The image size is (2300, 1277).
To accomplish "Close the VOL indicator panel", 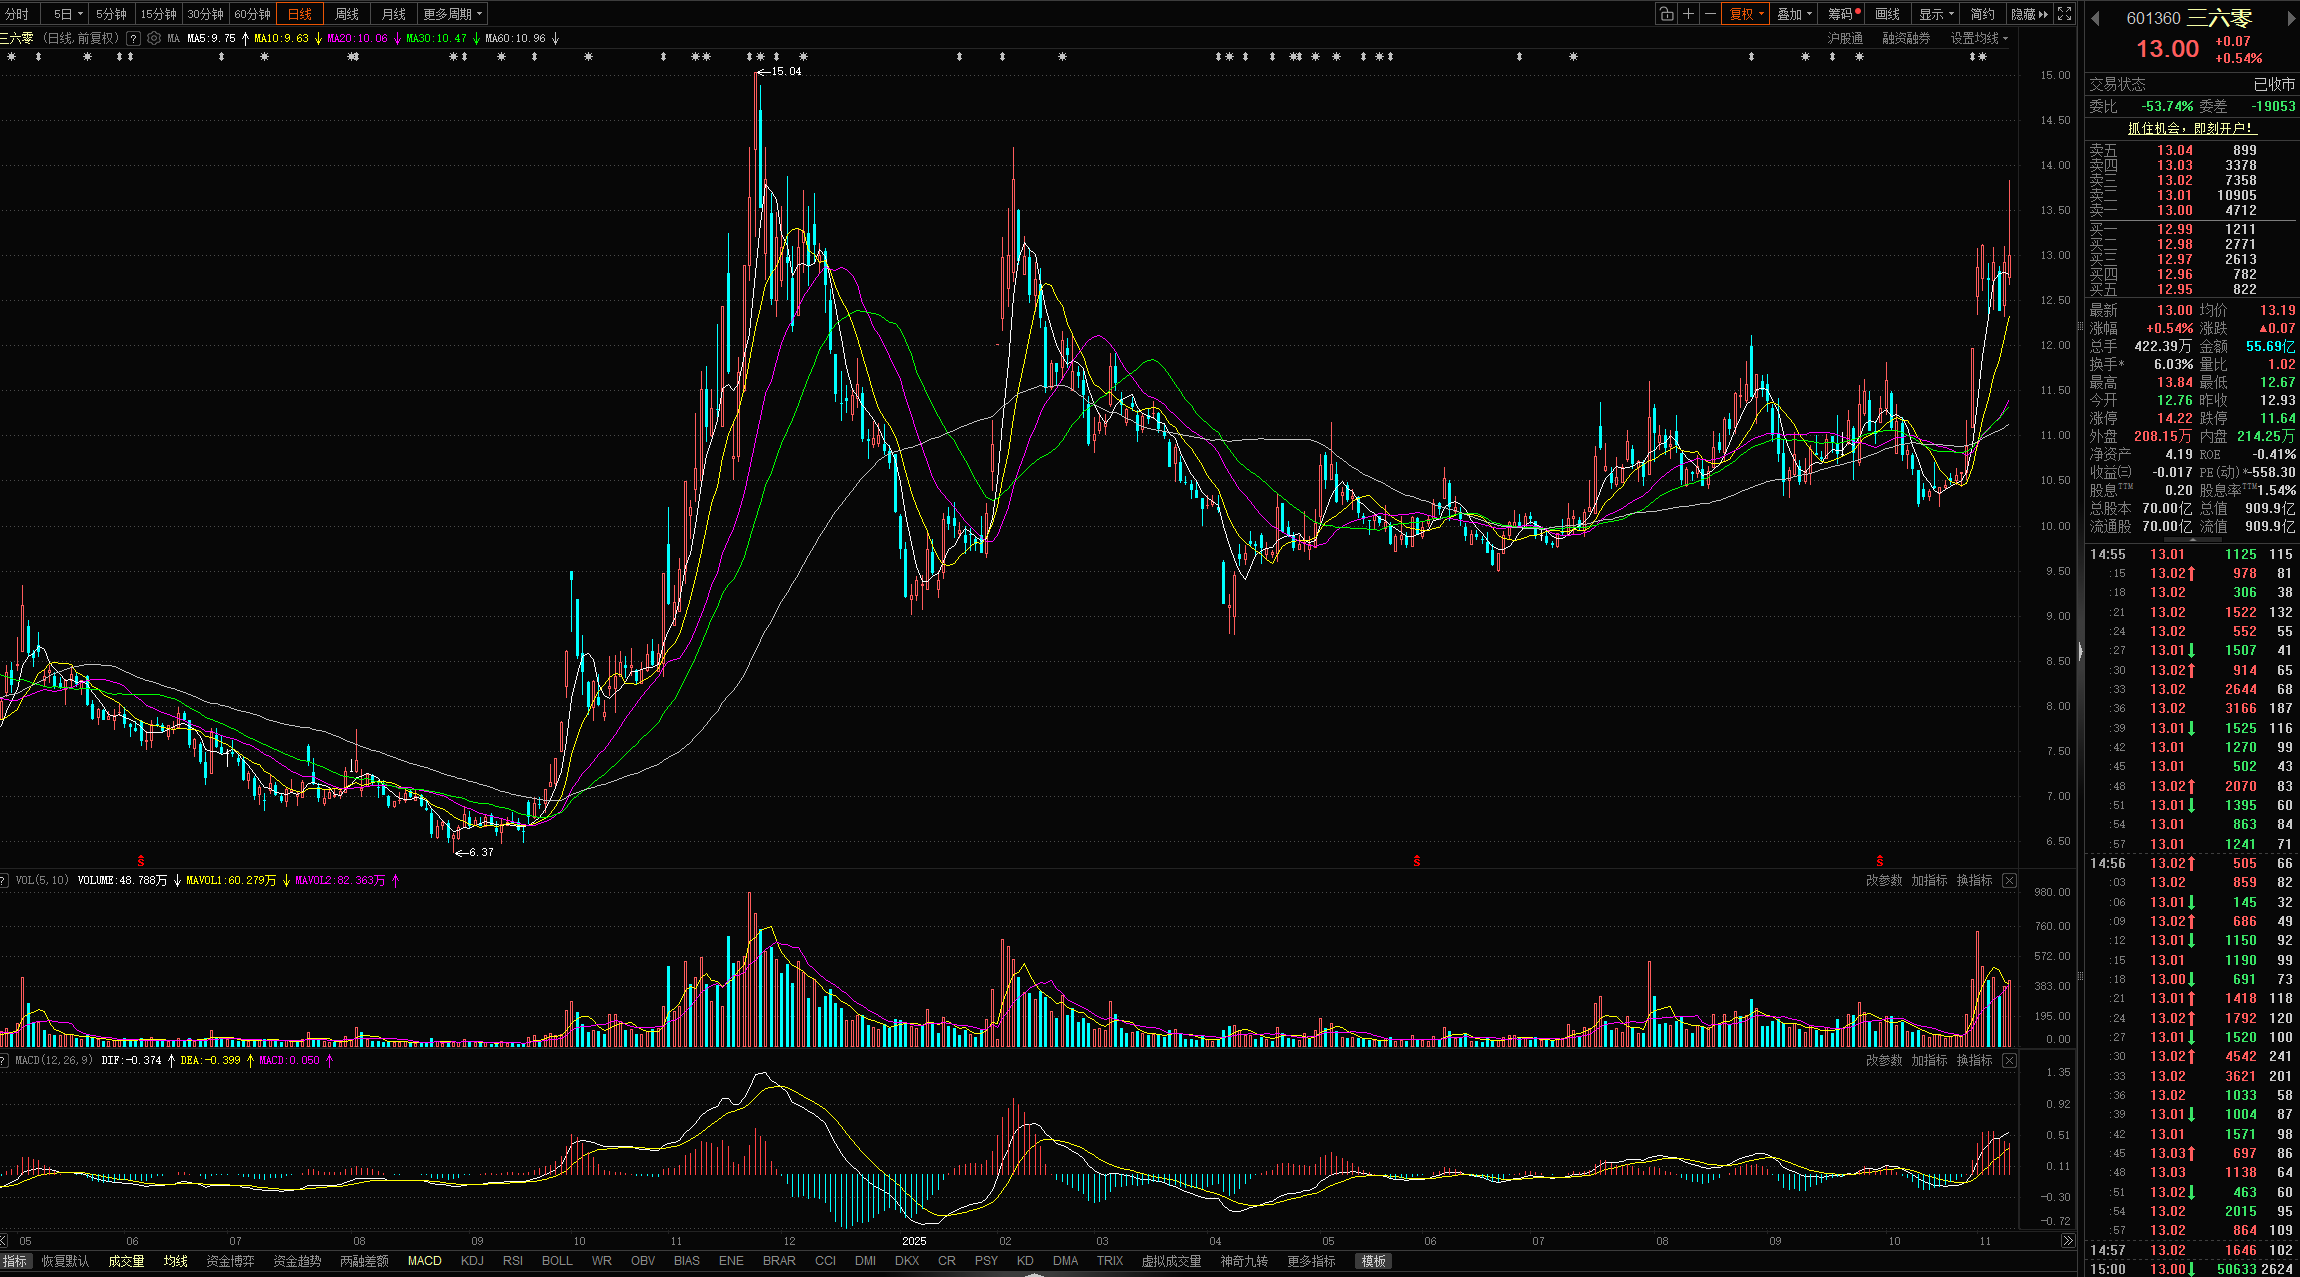I will 2009,880.
